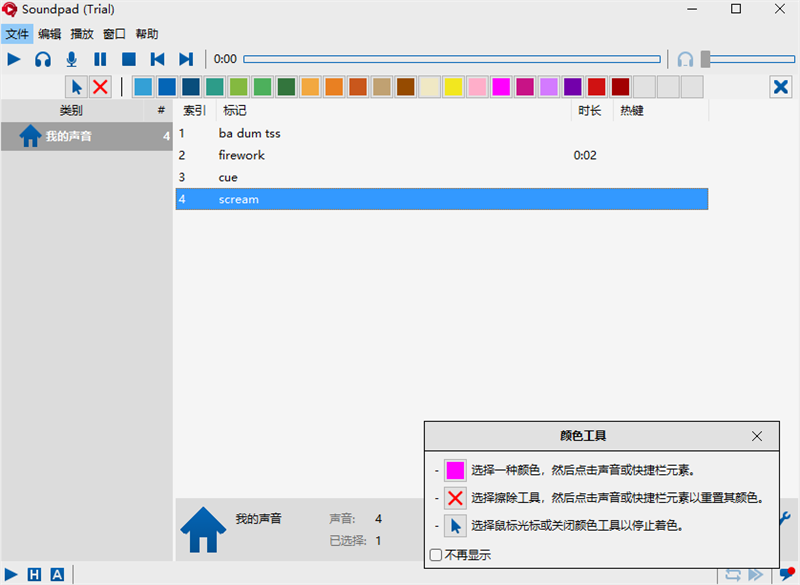Play the selected sound from top toolbar
Screen dimensions: 800x585
[14, 59]
